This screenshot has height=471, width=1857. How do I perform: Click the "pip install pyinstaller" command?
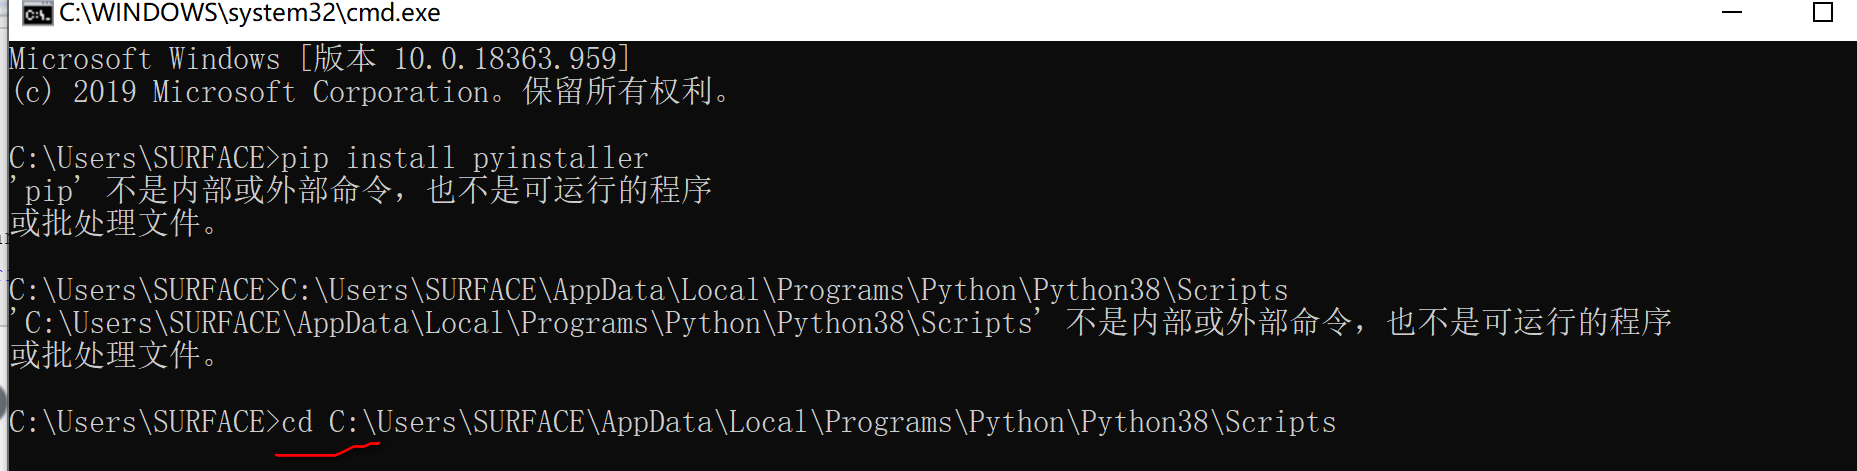(x=464, y=158)
